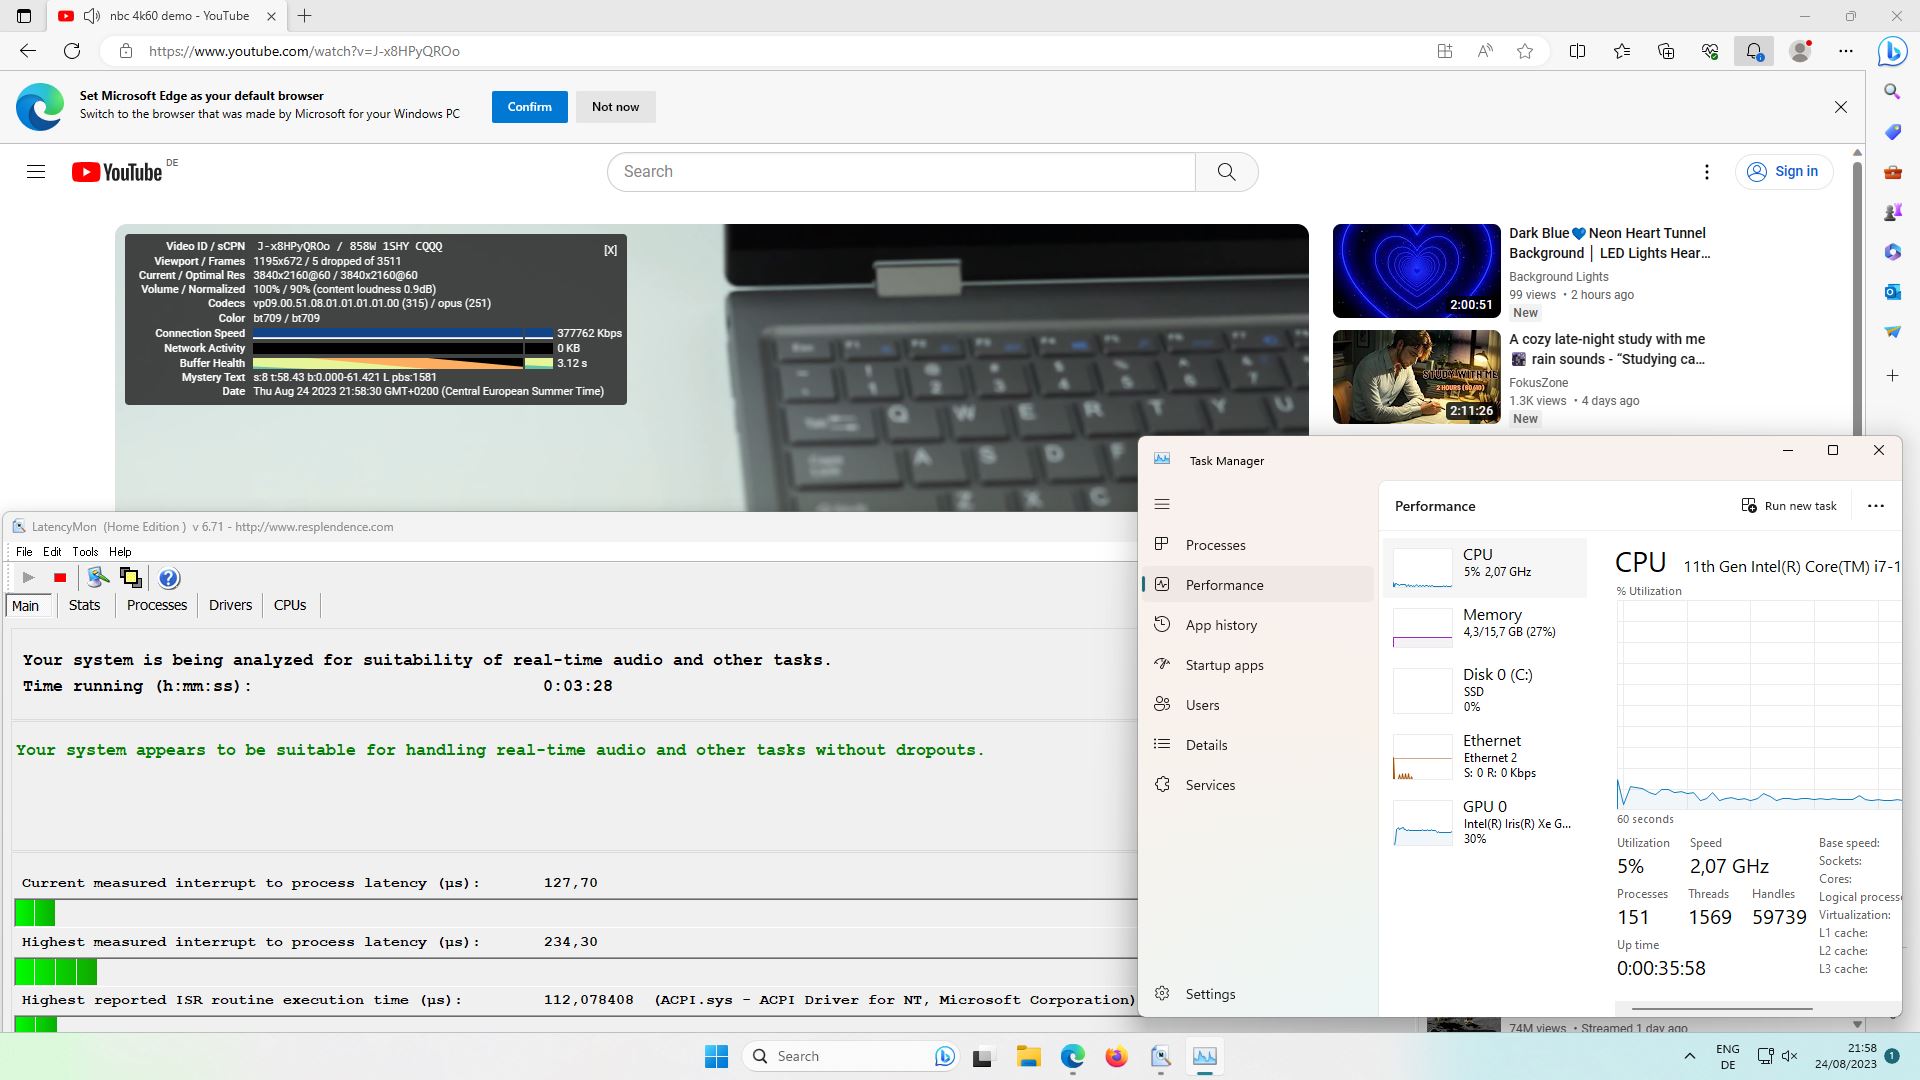
Task: Expand system tray hidden icons chevron
Action: (x=1690, y=1056)
